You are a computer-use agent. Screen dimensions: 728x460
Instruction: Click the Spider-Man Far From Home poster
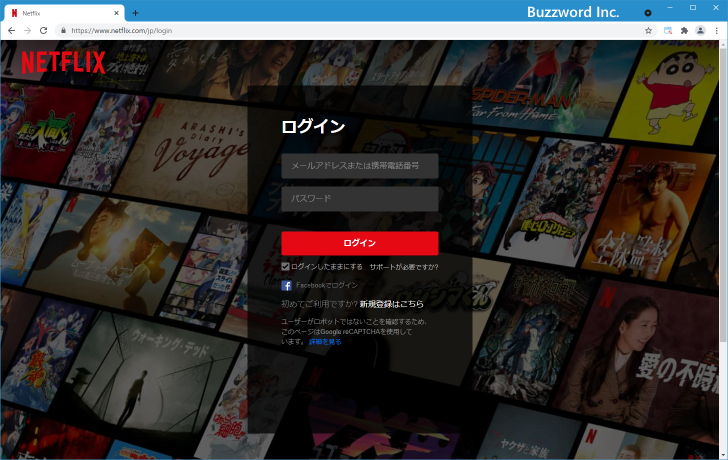tap(529, 88)
